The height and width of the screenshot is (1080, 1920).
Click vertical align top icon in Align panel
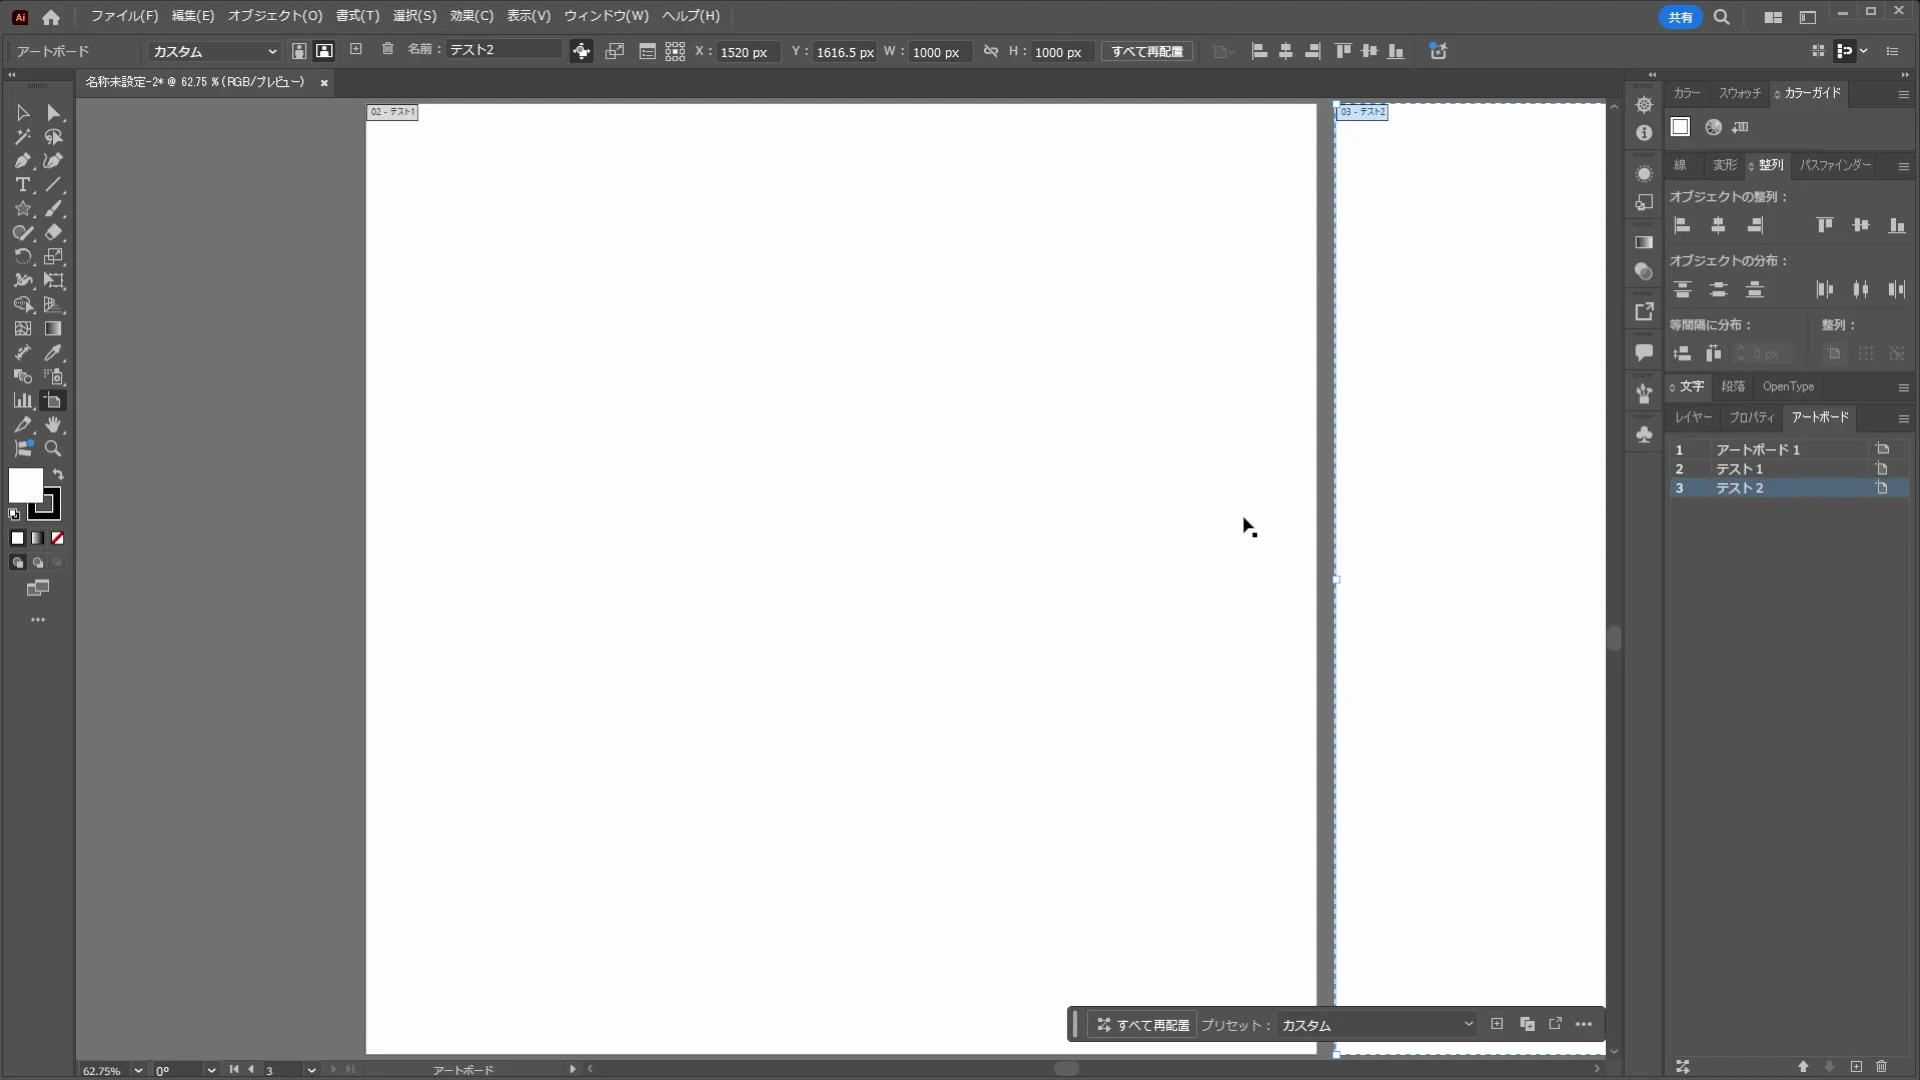1825,226
